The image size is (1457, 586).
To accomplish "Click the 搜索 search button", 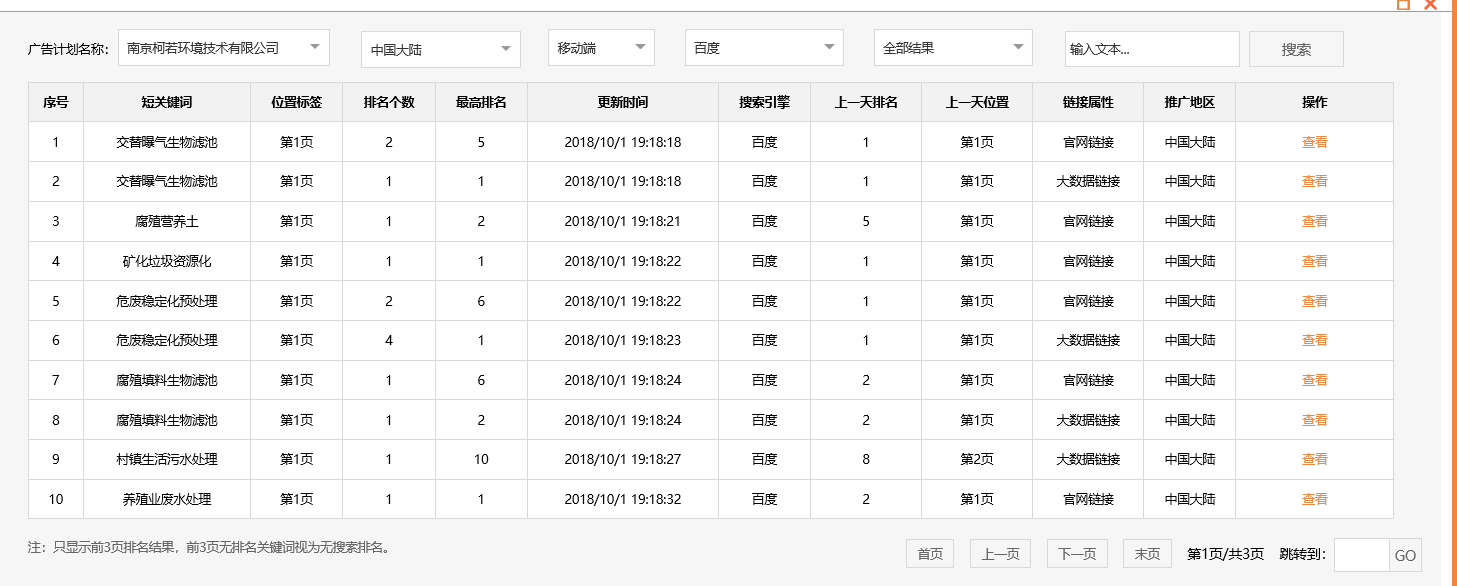I will pos(1296,47).
